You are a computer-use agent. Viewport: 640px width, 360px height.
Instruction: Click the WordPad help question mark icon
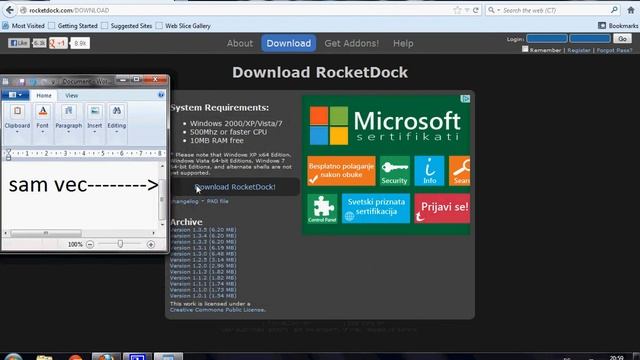click(161, 95)
